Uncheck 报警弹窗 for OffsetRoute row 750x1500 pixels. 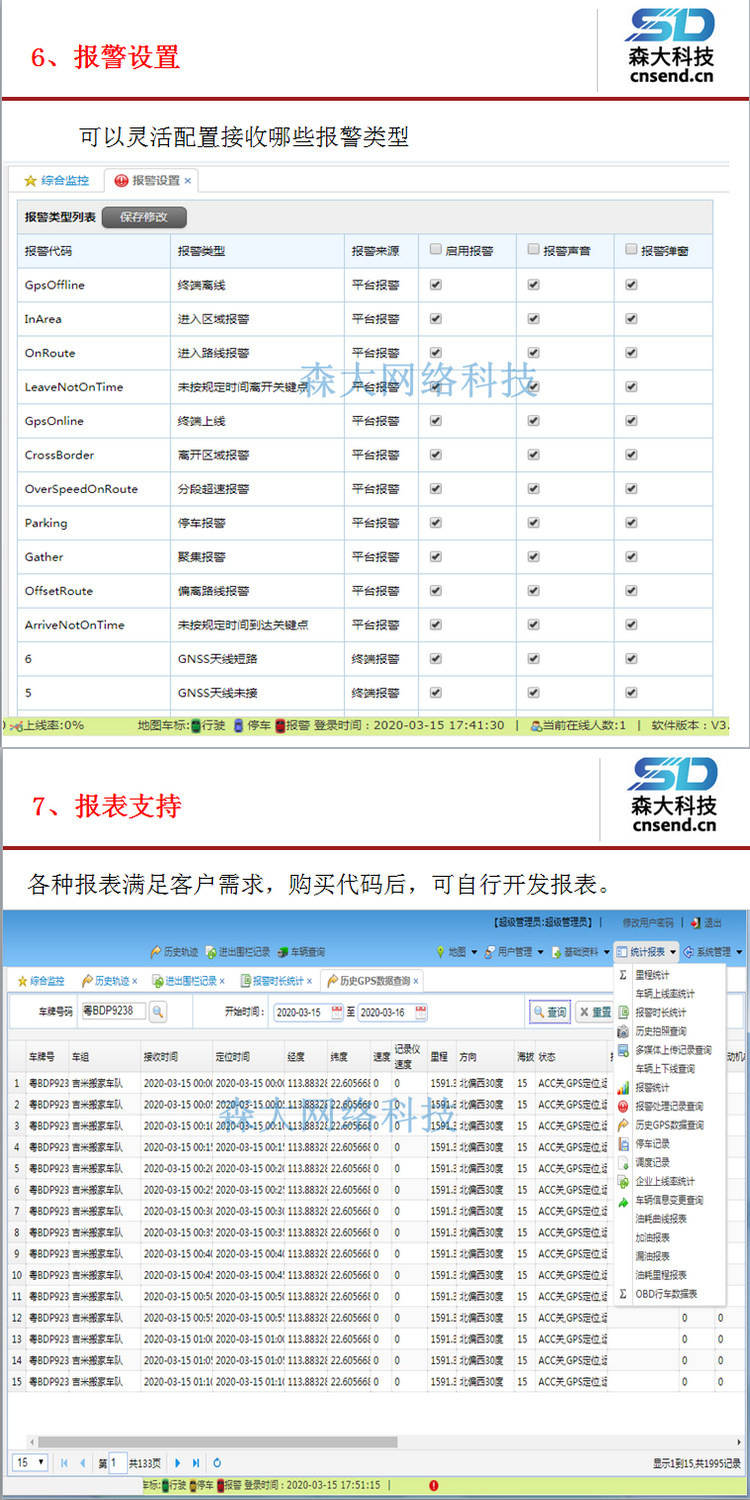[631, 590]
